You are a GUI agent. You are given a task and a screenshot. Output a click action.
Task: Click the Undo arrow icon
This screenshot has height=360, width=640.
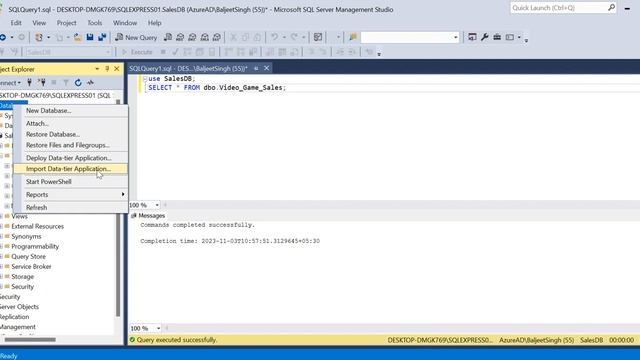(274, 37)
